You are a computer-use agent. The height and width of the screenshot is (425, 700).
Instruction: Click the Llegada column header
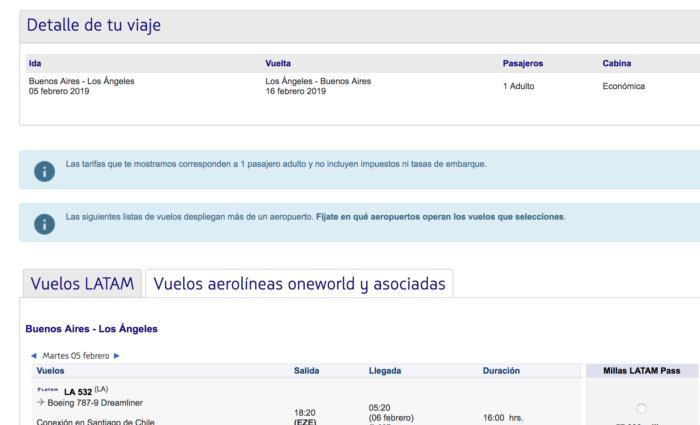pos(386,371)
